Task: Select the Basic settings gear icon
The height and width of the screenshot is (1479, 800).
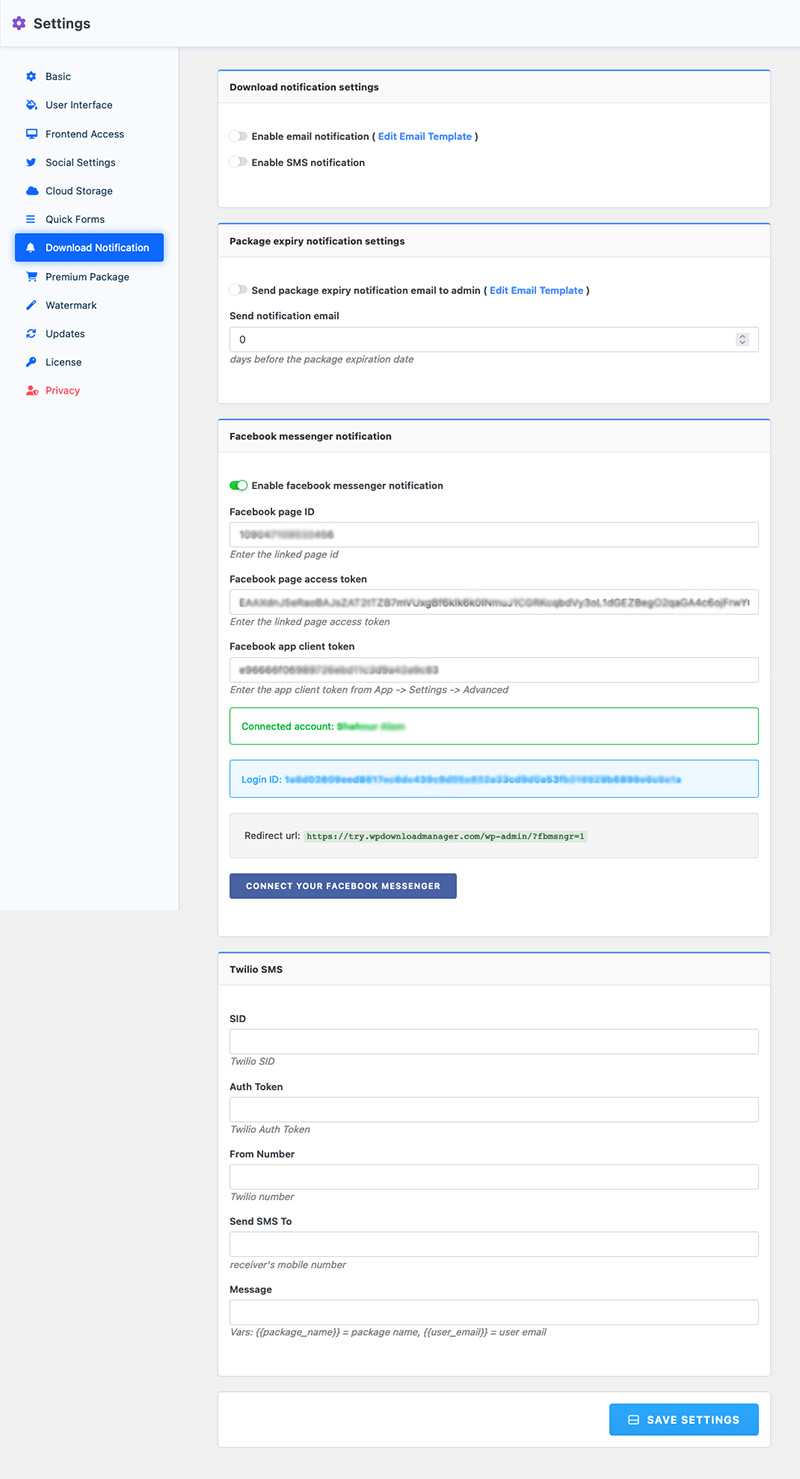Action: [x=33, y=76]
